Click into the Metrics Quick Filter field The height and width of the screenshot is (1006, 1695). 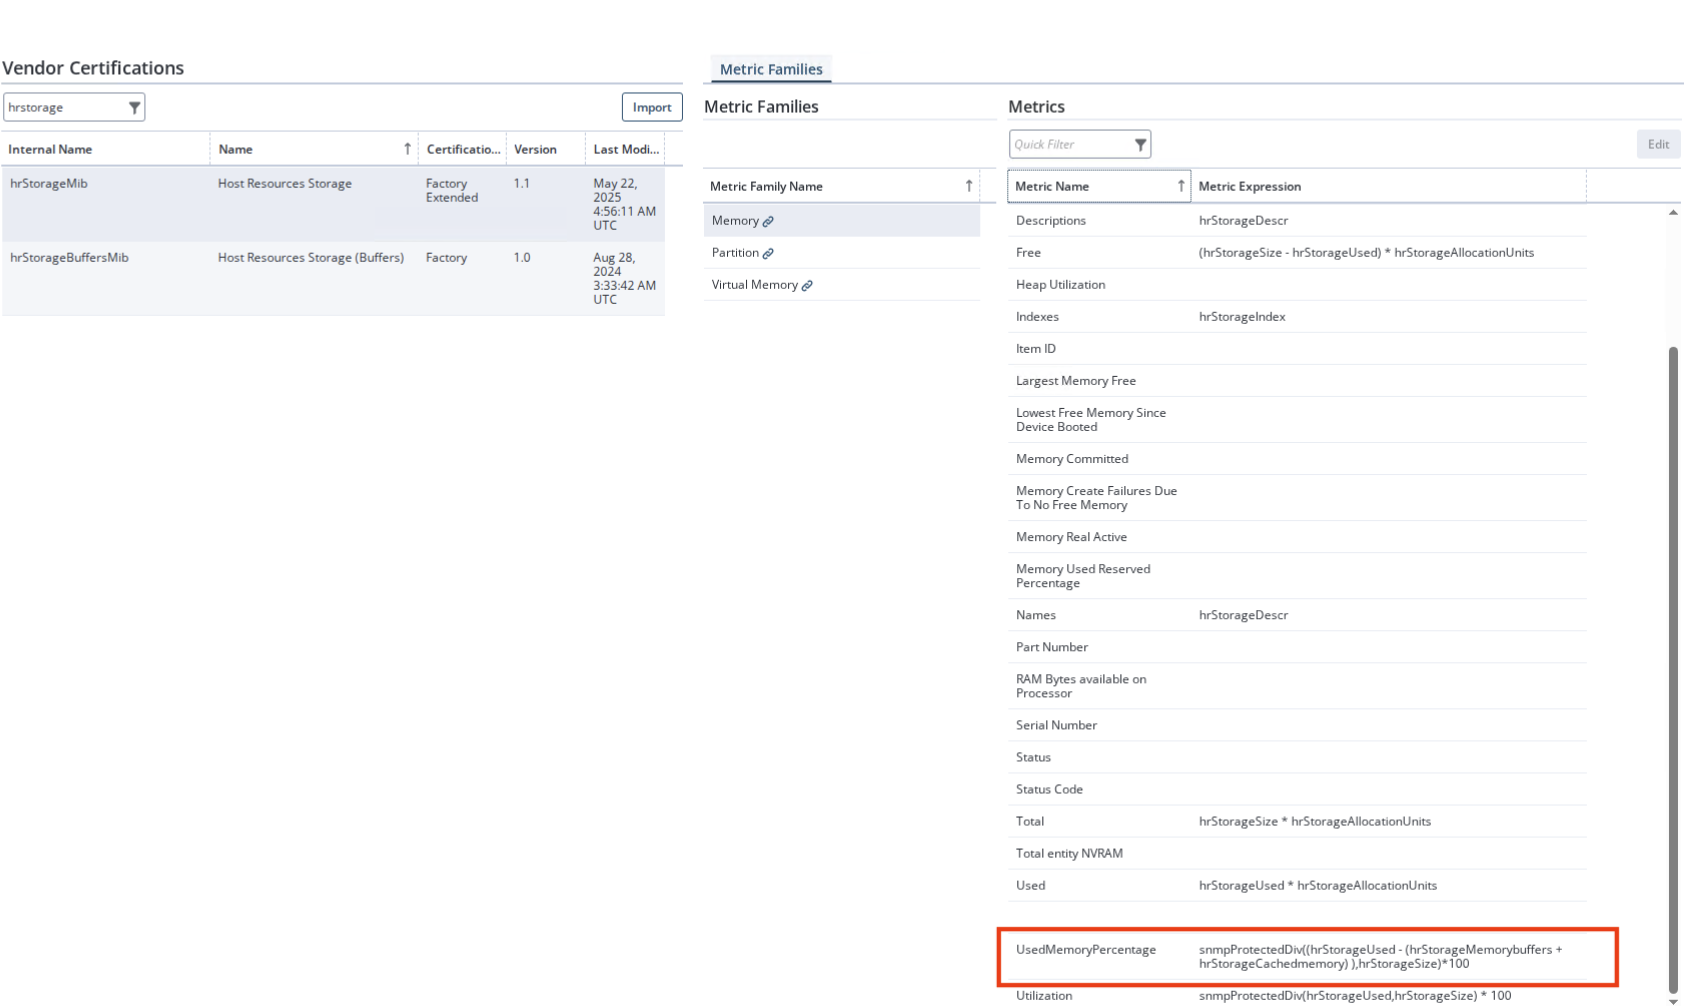point(1069,145)
